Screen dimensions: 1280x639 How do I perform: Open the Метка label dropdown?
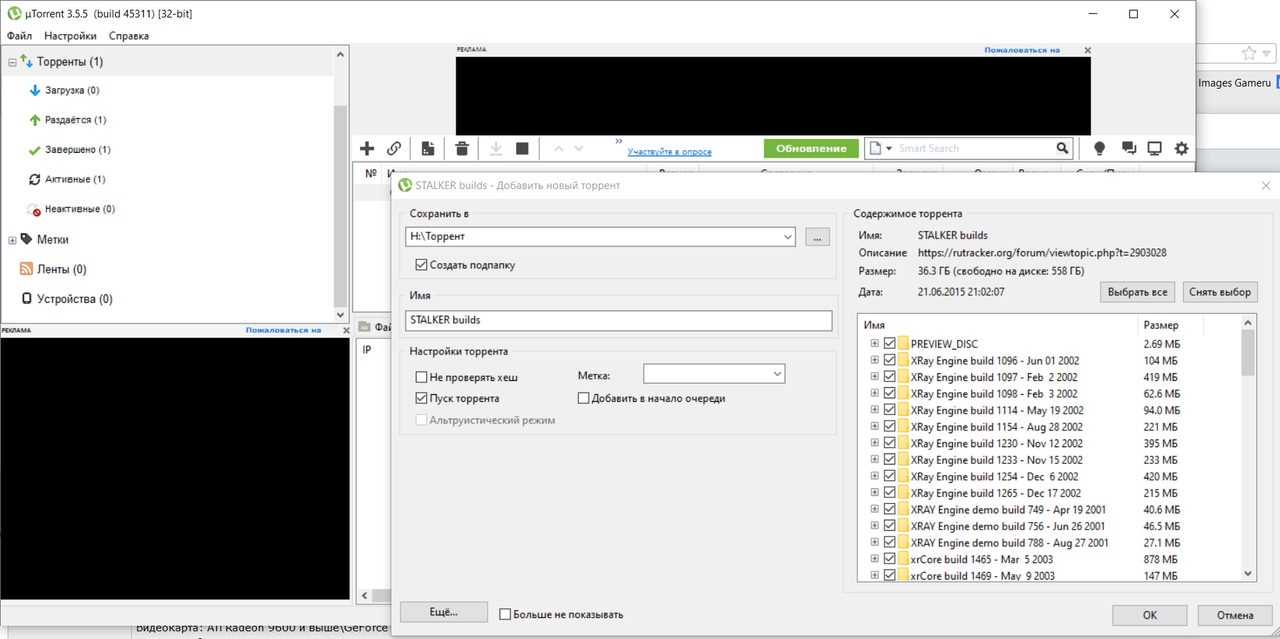coord(777,373)
